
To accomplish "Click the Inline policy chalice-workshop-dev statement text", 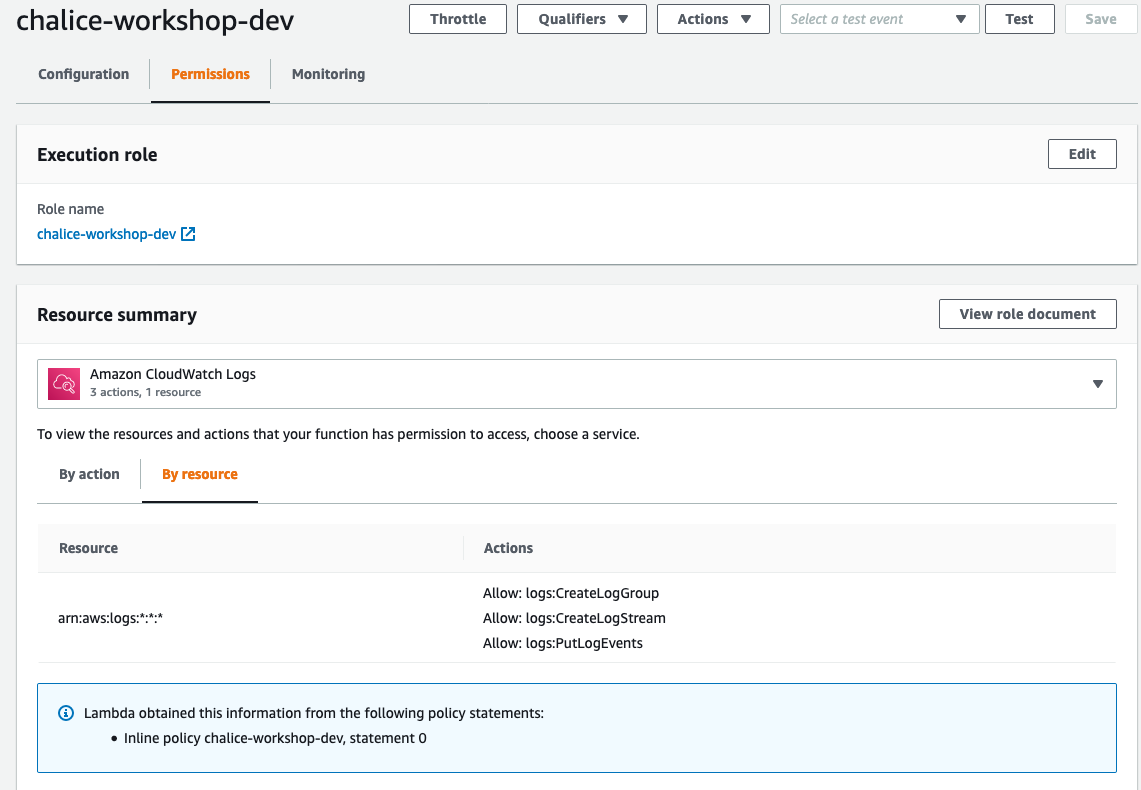I will [x=275, y=738].
